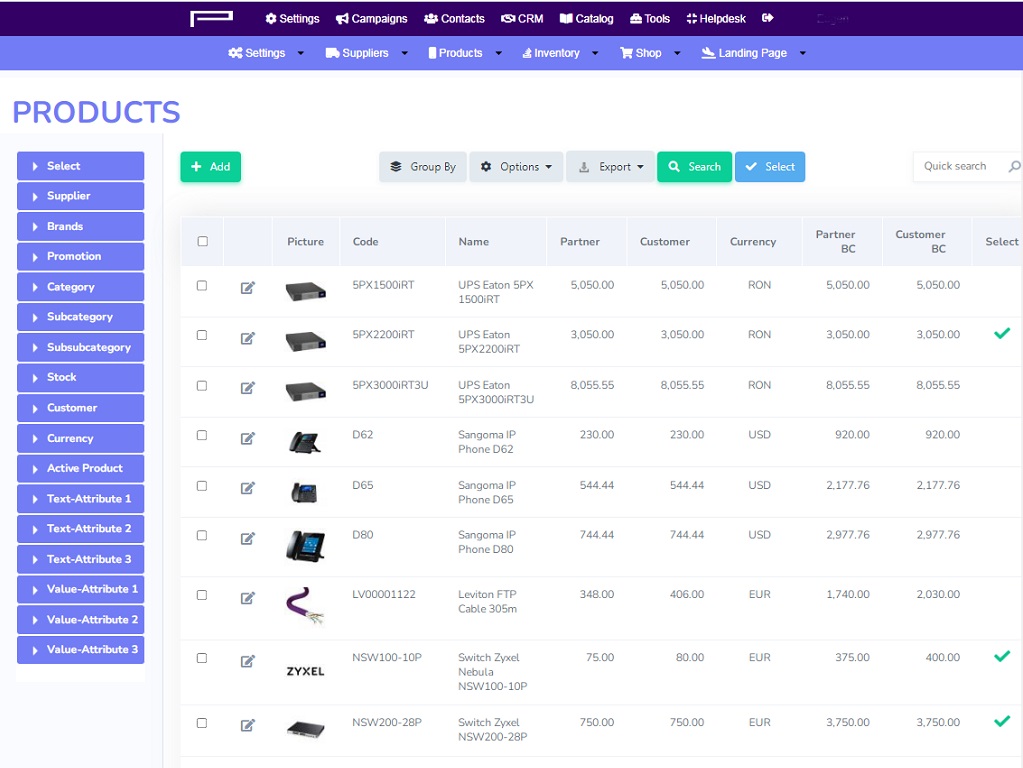Click edit icon for D62 product
Image resolution: width=1023 pixels, height=768 pixels.
pos(247,438)
